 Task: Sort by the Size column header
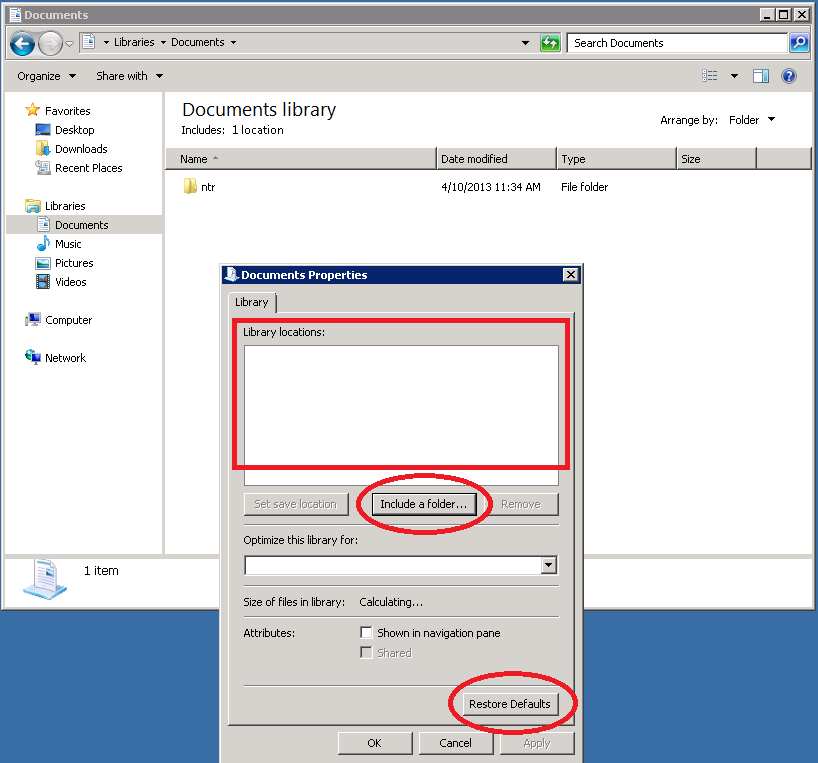click(716, 159)
